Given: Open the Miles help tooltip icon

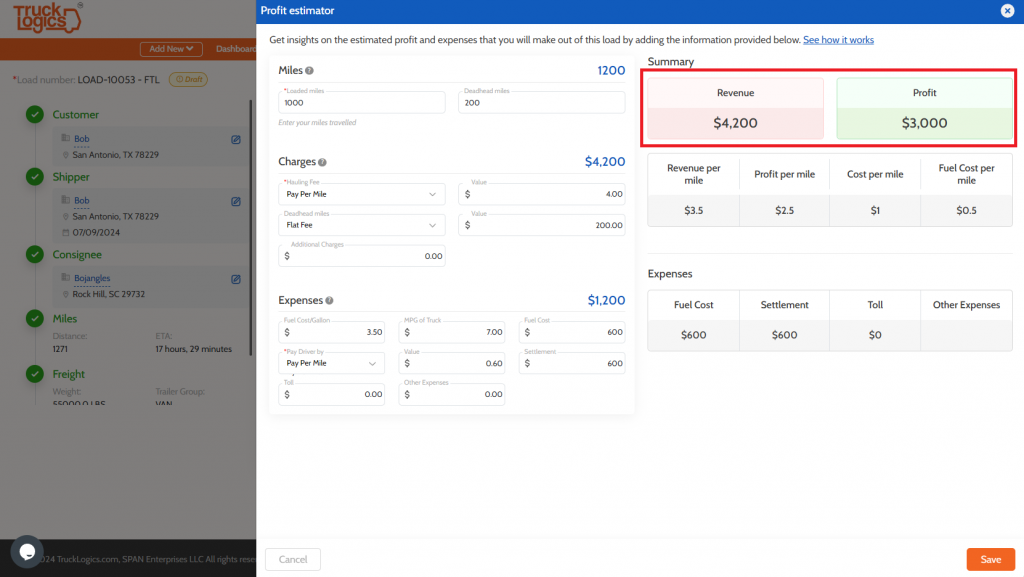Looking at the screenshot, I should click(310, 70).
